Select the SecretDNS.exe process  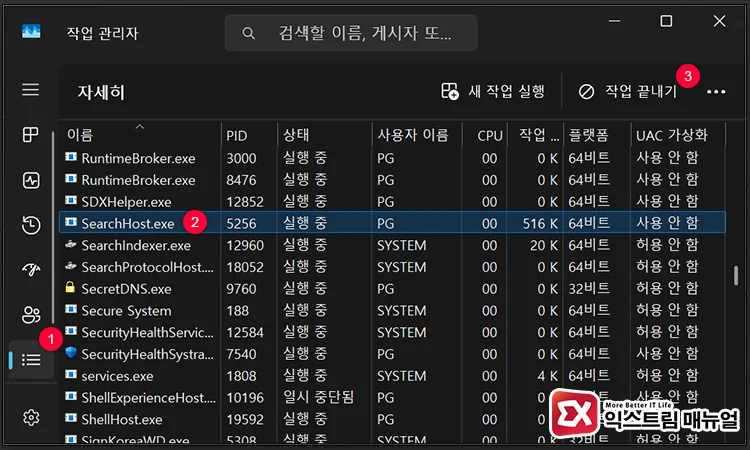click(x=392, y=289)
